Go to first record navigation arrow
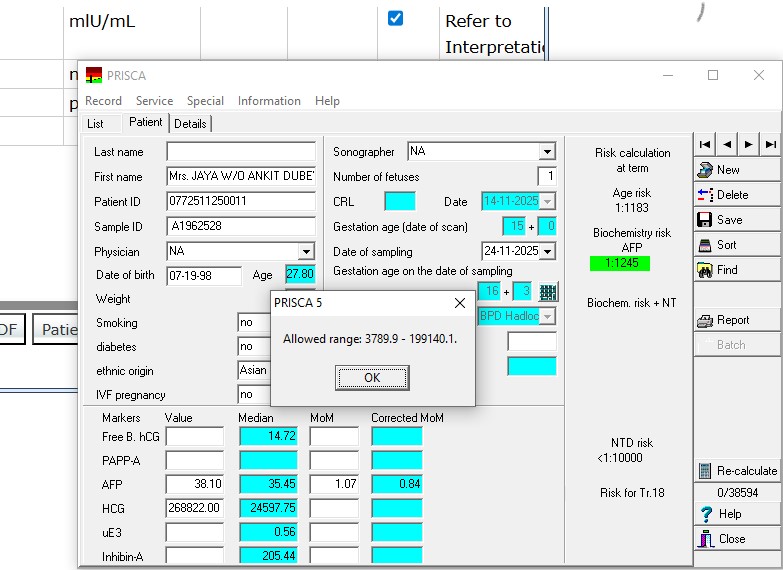This screenshot has width=783, height=570. (705, 145)
